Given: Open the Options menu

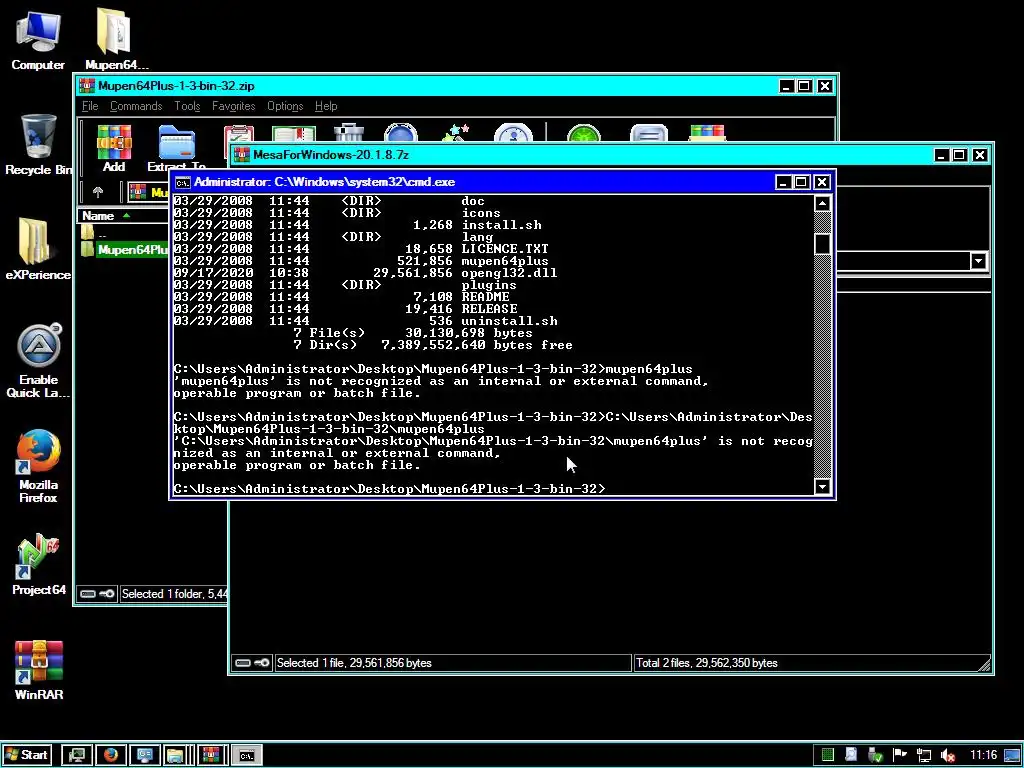Looking at the screenshot, I should pos(285,106).
